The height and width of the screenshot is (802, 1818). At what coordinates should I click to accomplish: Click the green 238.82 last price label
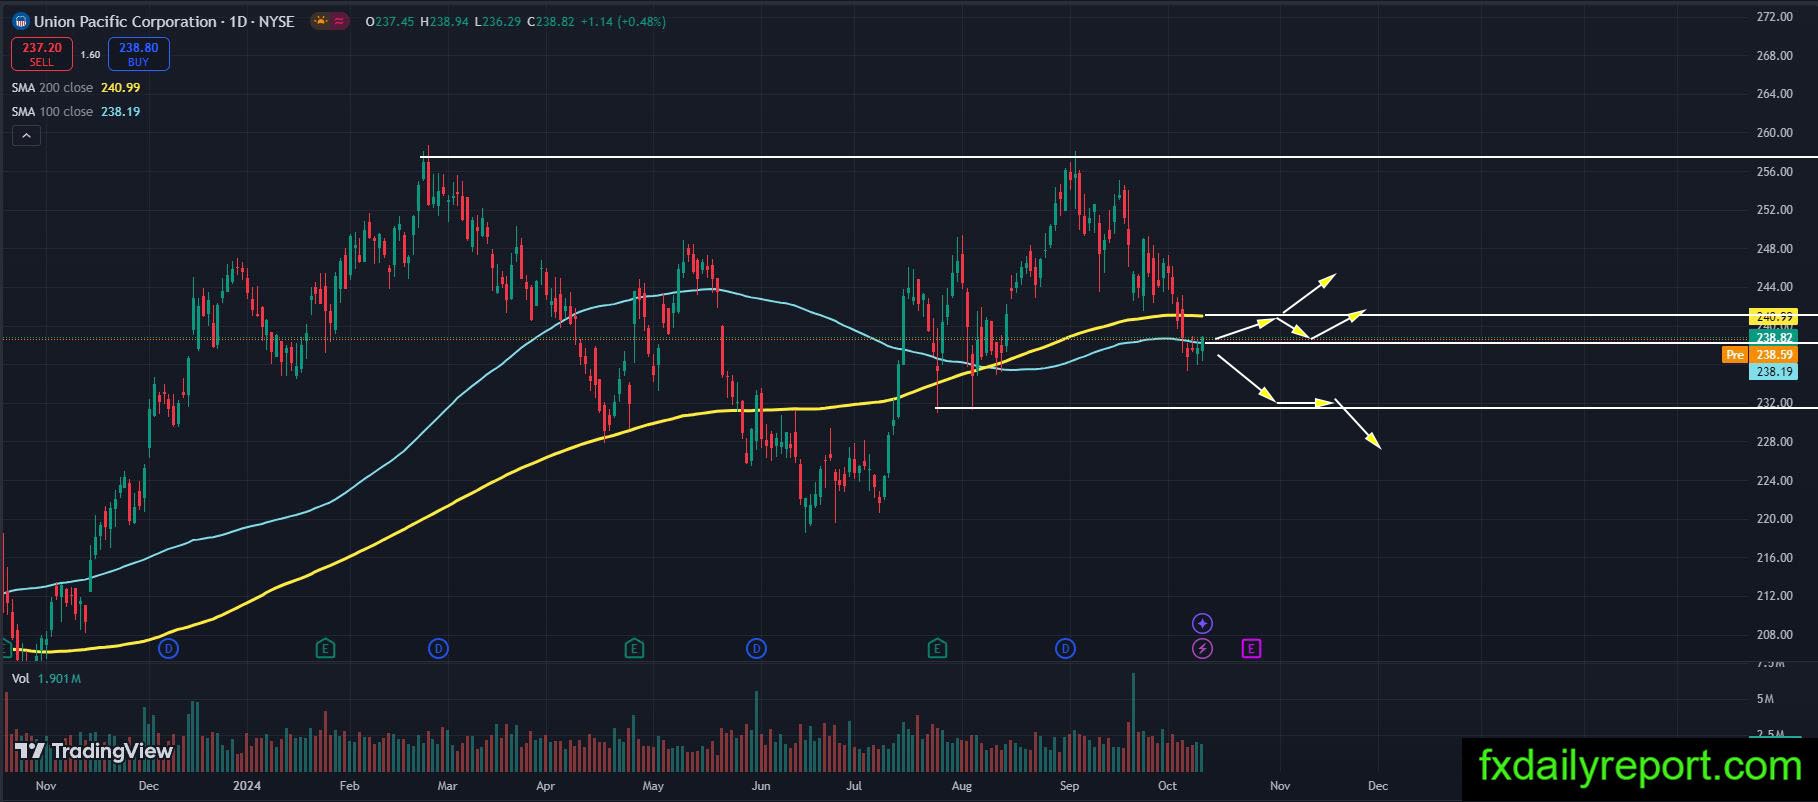point(1773,338)
